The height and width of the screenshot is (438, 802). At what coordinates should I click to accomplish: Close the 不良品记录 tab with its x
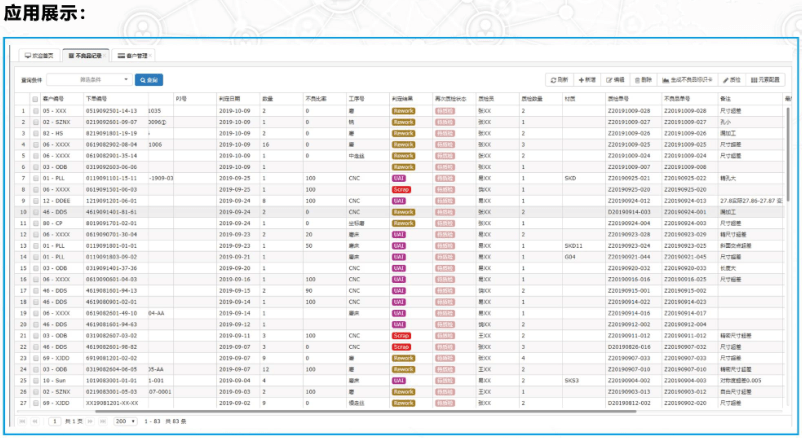click(x=104, y=55)
